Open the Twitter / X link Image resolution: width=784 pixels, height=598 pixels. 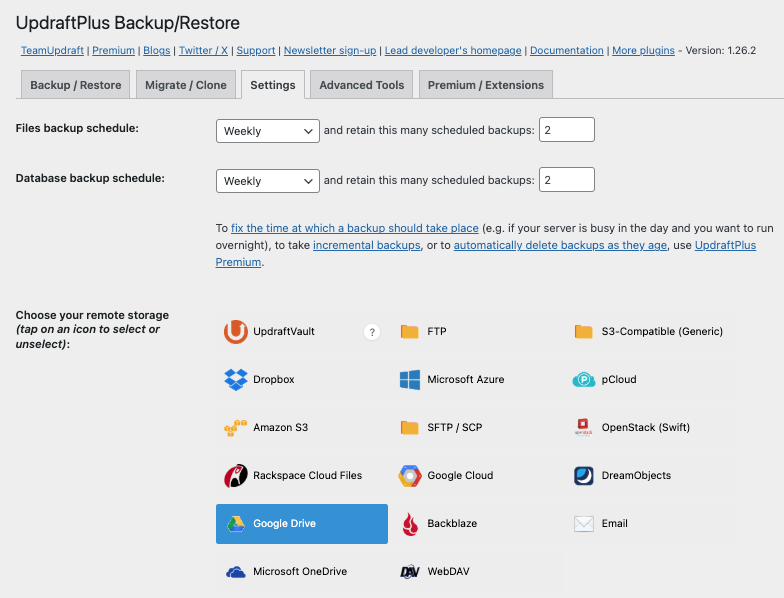pos(203,50)
